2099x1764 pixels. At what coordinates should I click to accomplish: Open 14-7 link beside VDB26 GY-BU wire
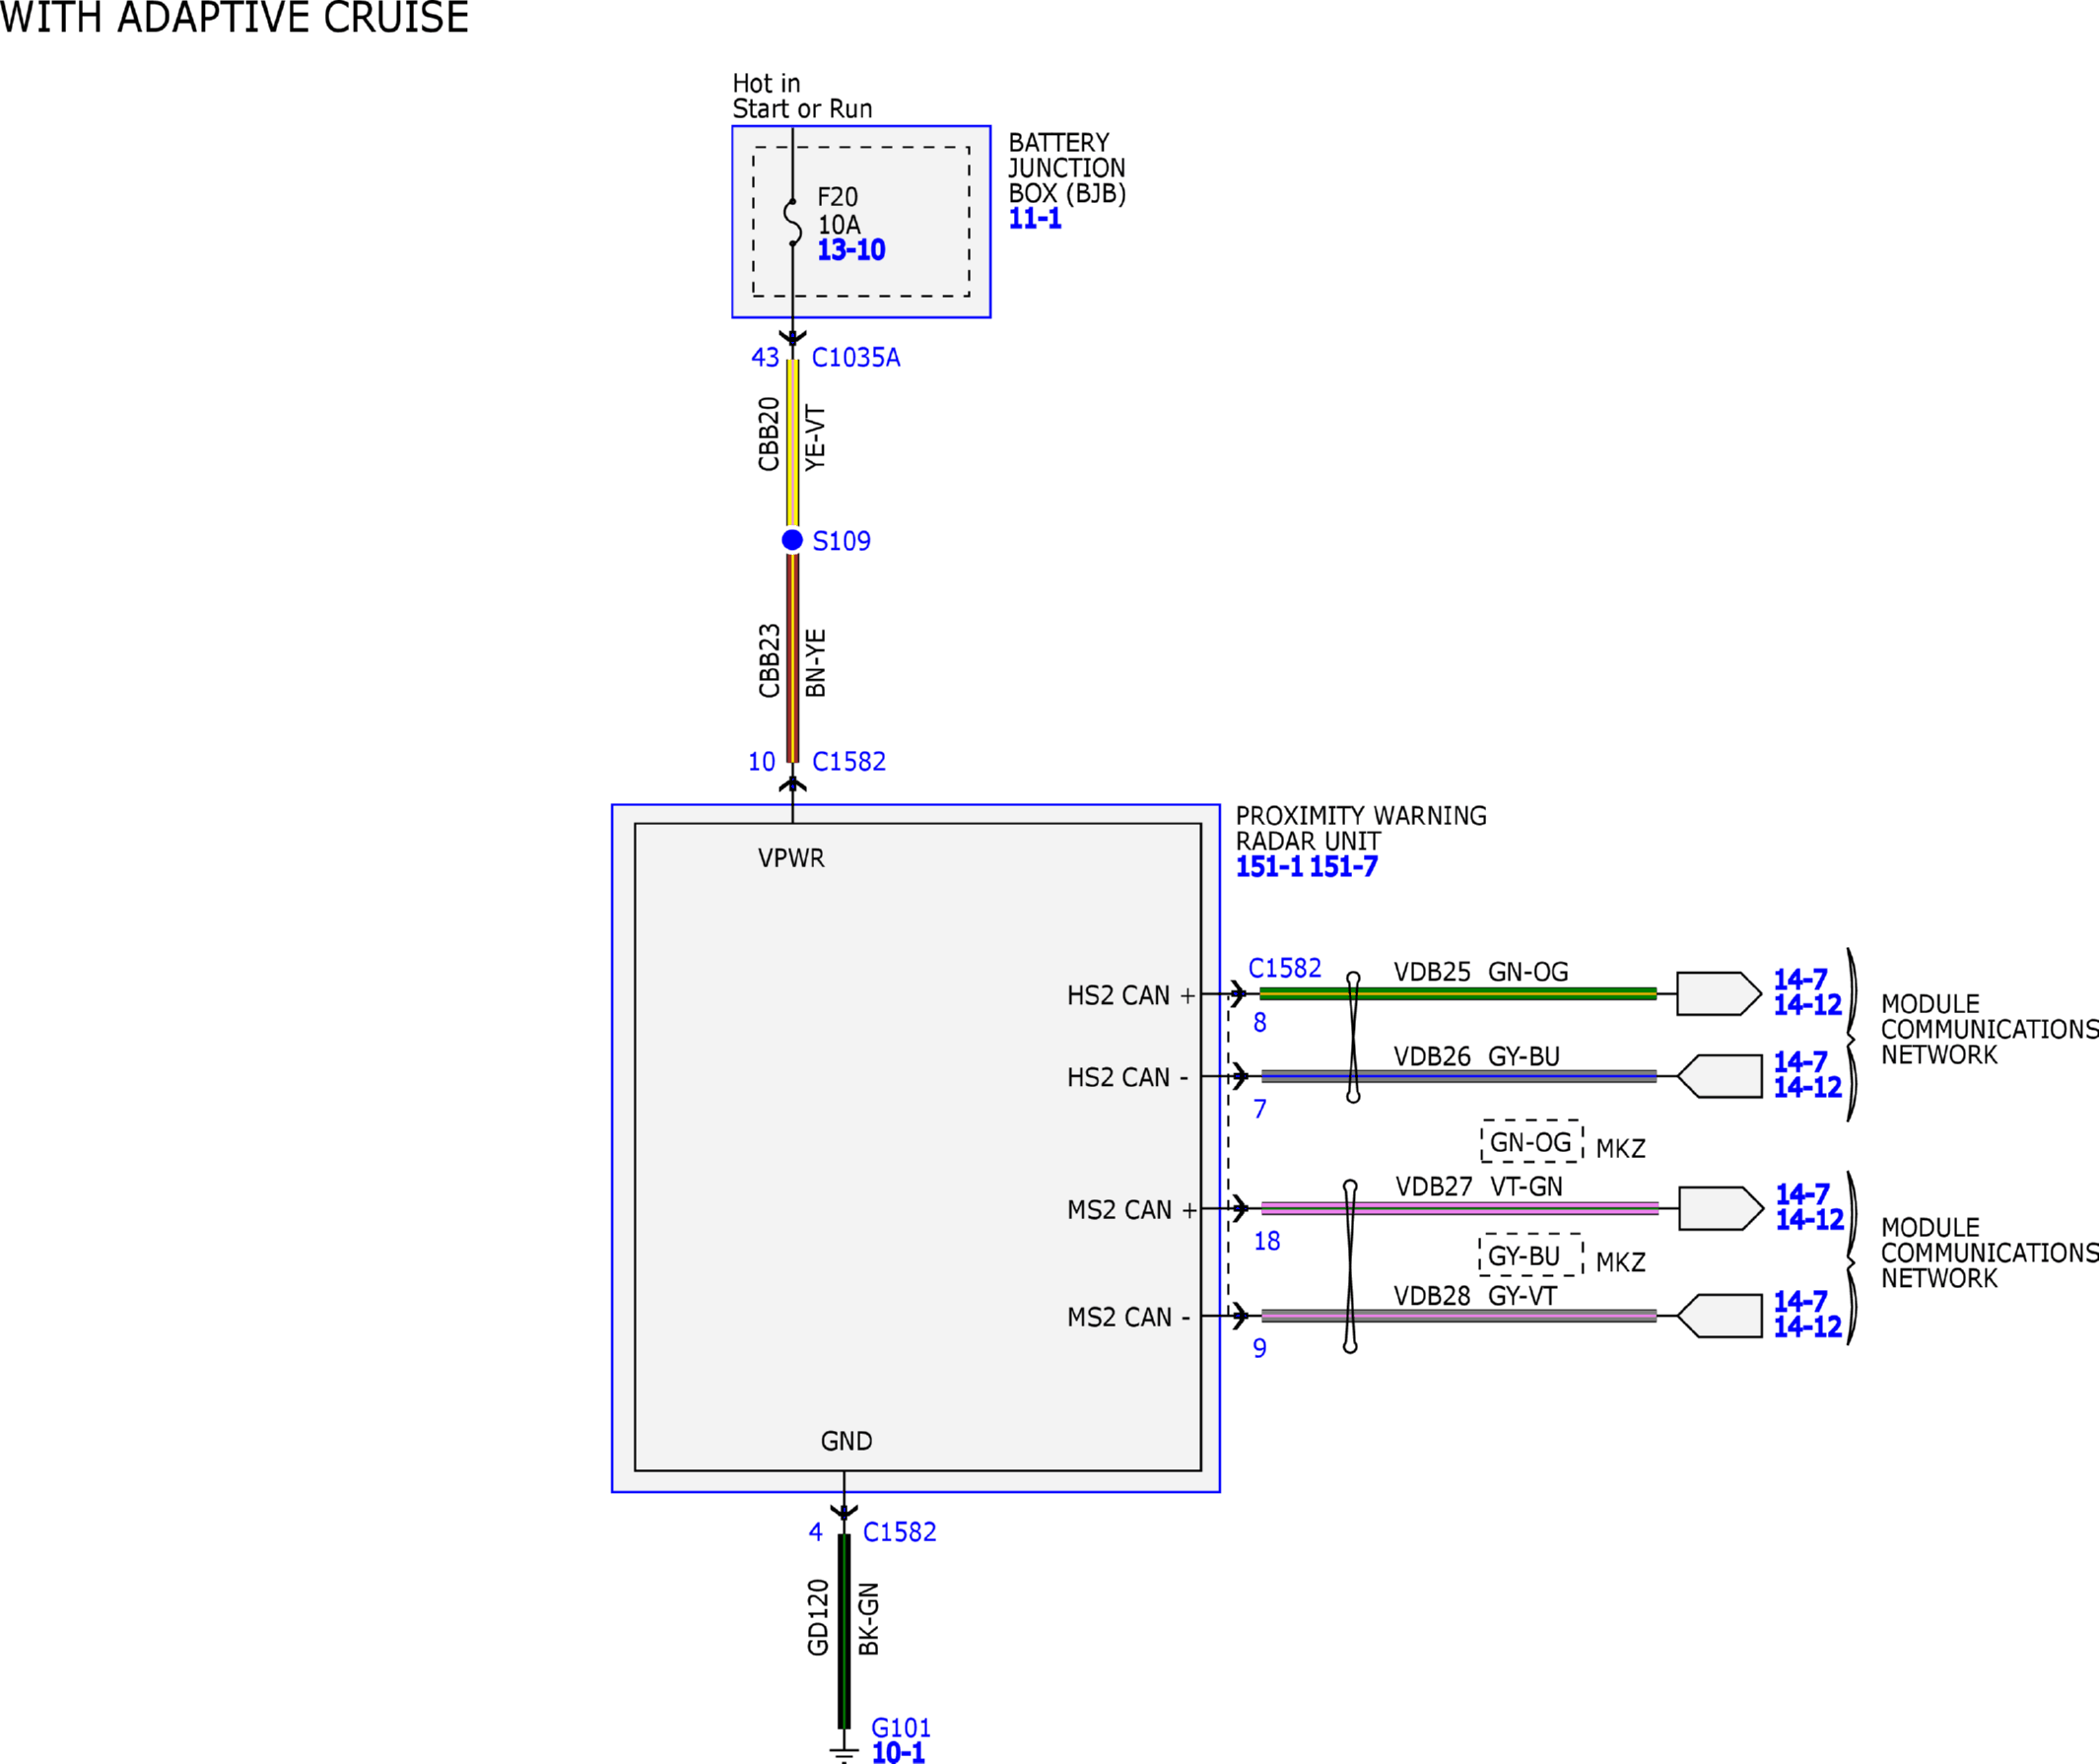[1800, 1062]
